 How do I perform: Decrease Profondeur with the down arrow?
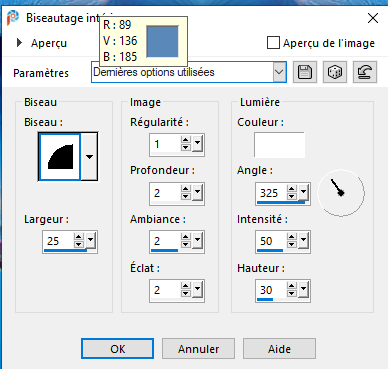tap(186, 196)
